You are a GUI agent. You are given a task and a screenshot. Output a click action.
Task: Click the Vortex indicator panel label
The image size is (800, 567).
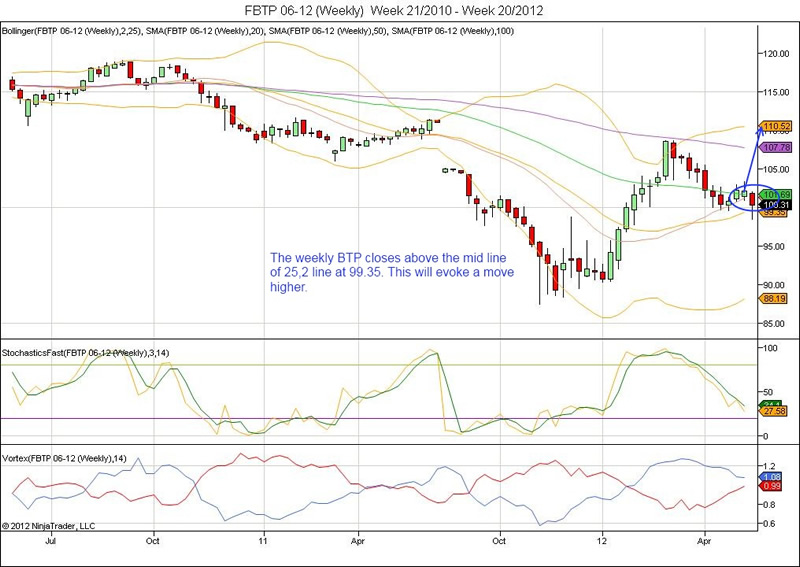tap(62, 457)
